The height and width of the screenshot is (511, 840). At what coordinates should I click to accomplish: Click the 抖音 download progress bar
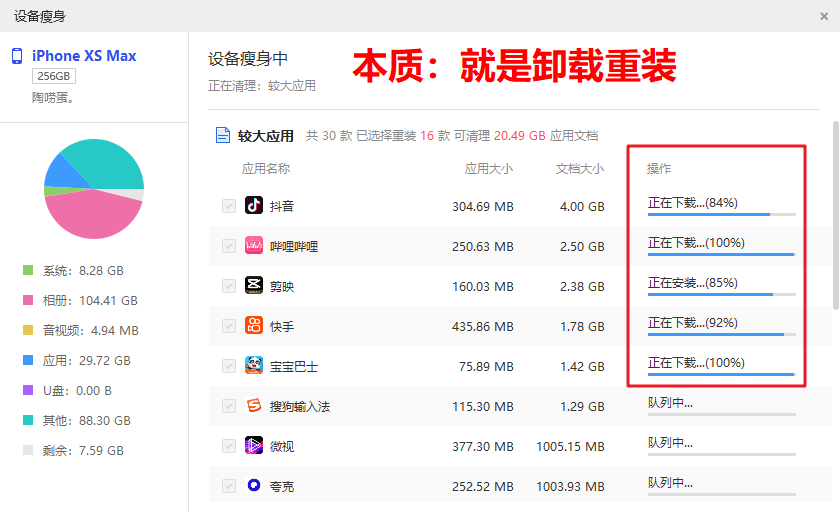[722, 214]
